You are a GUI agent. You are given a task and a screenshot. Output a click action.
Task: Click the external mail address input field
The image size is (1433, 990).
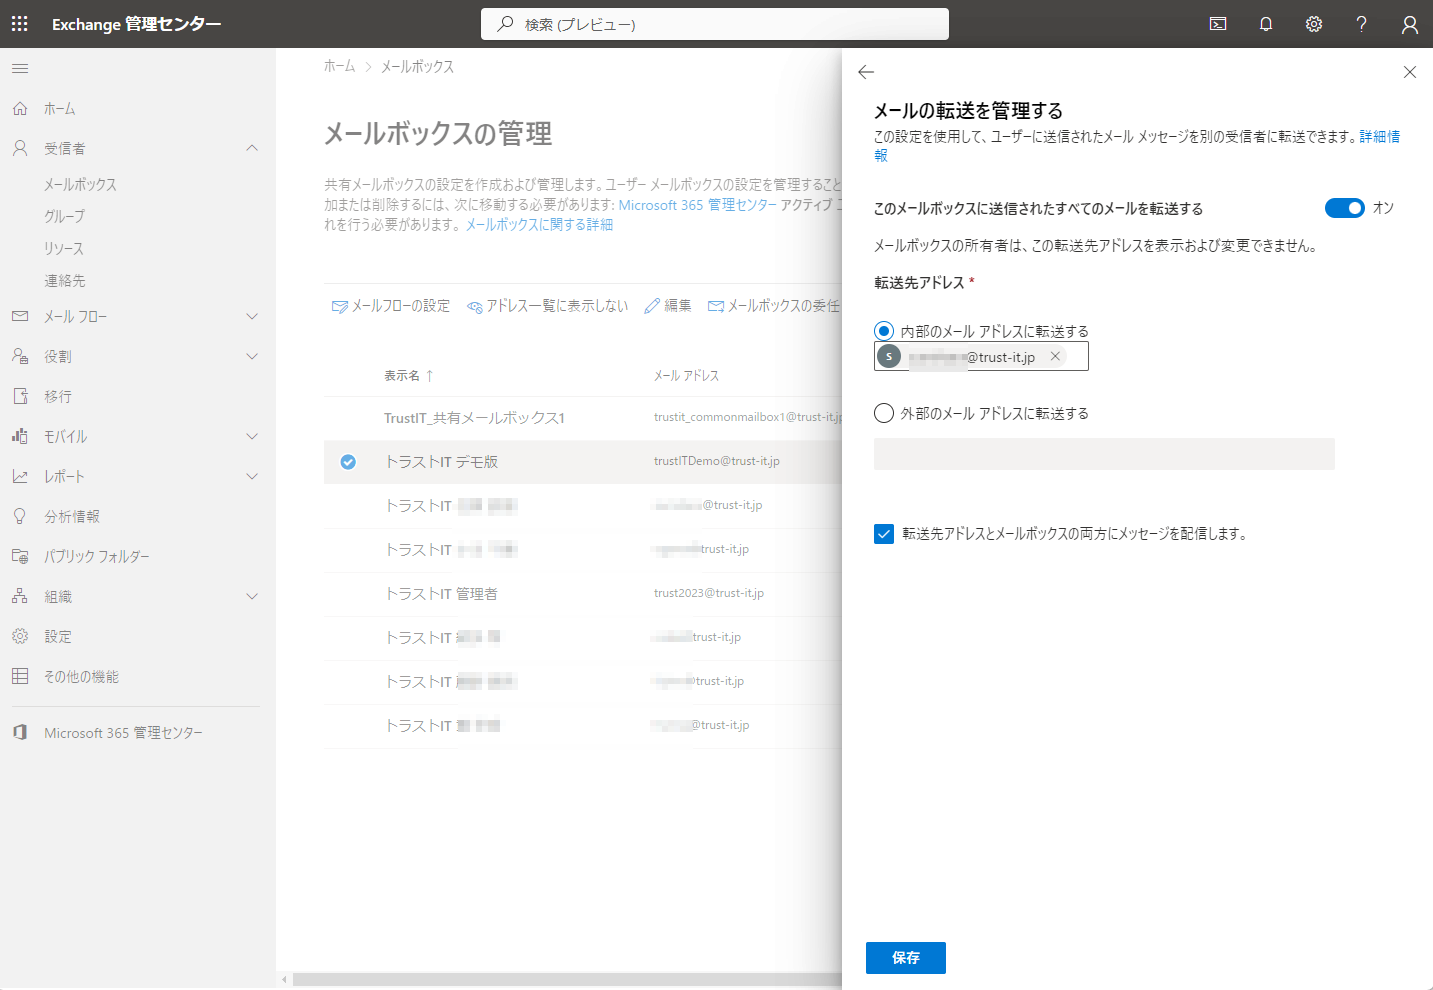click(1104, 454)
